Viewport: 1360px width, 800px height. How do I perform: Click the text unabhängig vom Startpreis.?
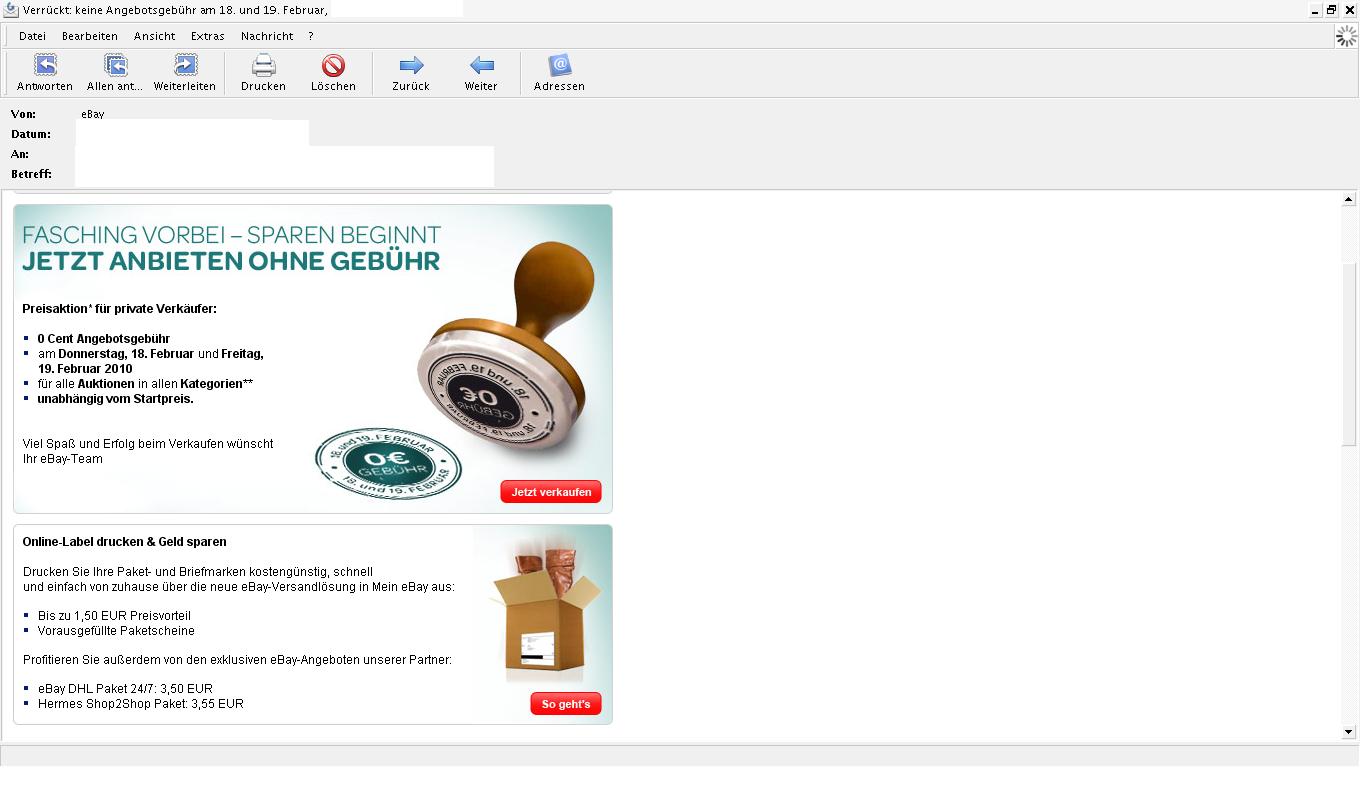pyautogui.click(x=115, y=399)
